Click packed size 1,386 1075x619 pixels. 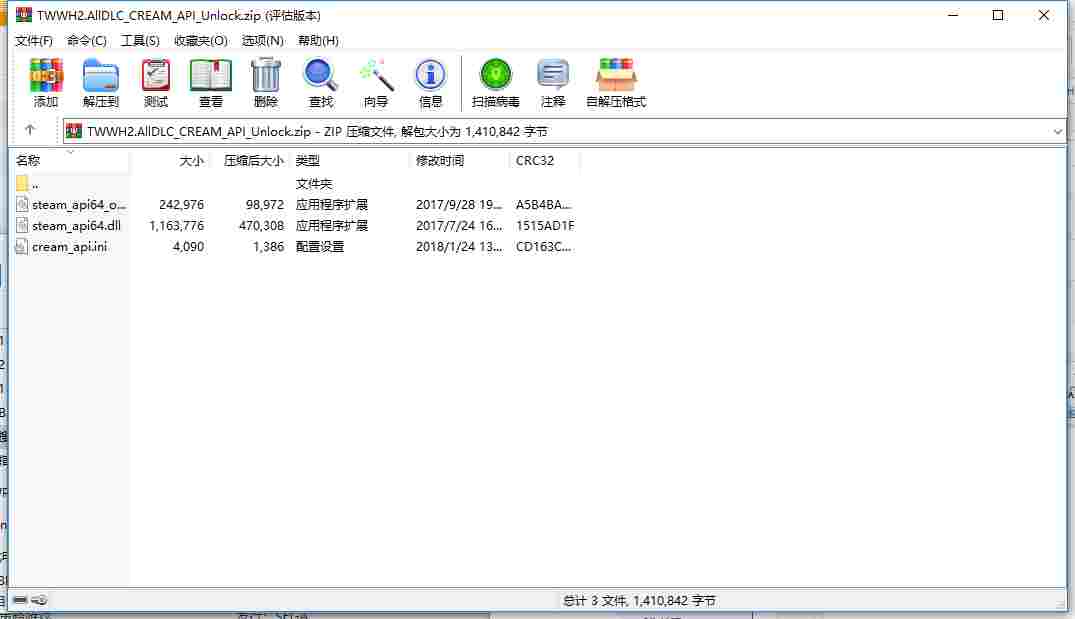point(268,247)
